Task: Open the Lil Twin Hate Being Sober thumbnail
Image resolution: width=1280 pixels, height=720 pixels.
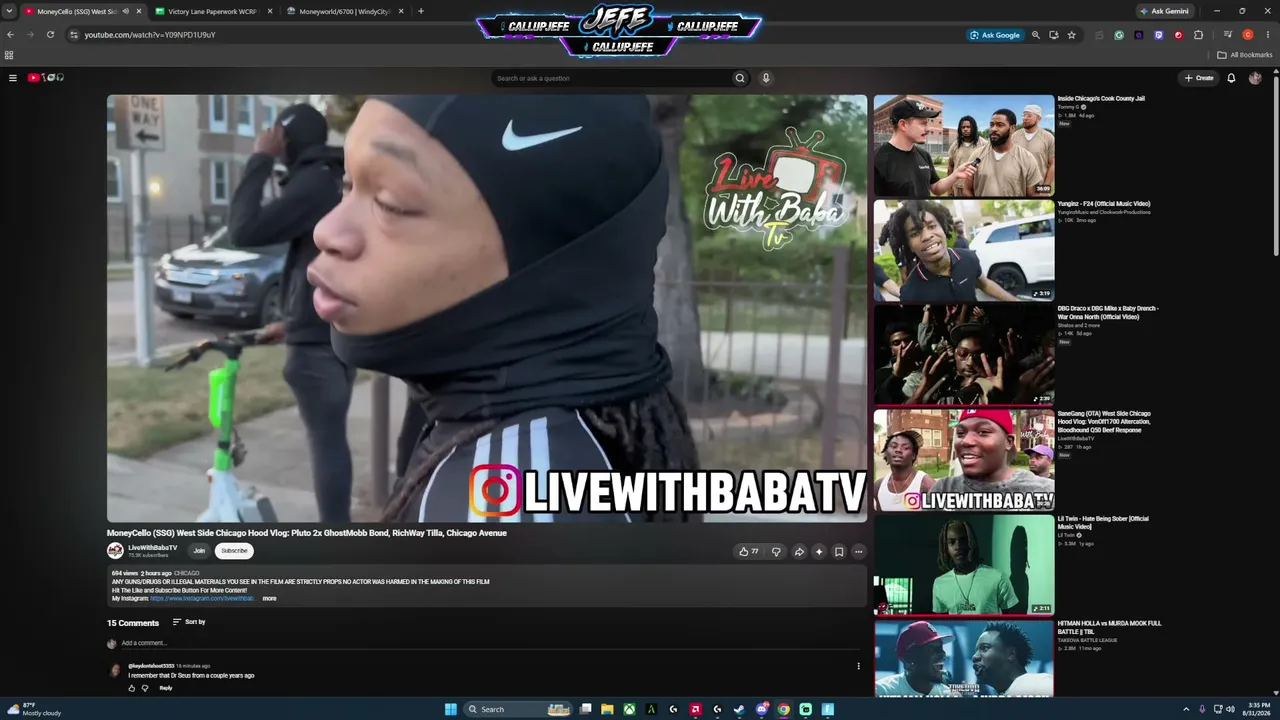Action: tap(964, 566)
